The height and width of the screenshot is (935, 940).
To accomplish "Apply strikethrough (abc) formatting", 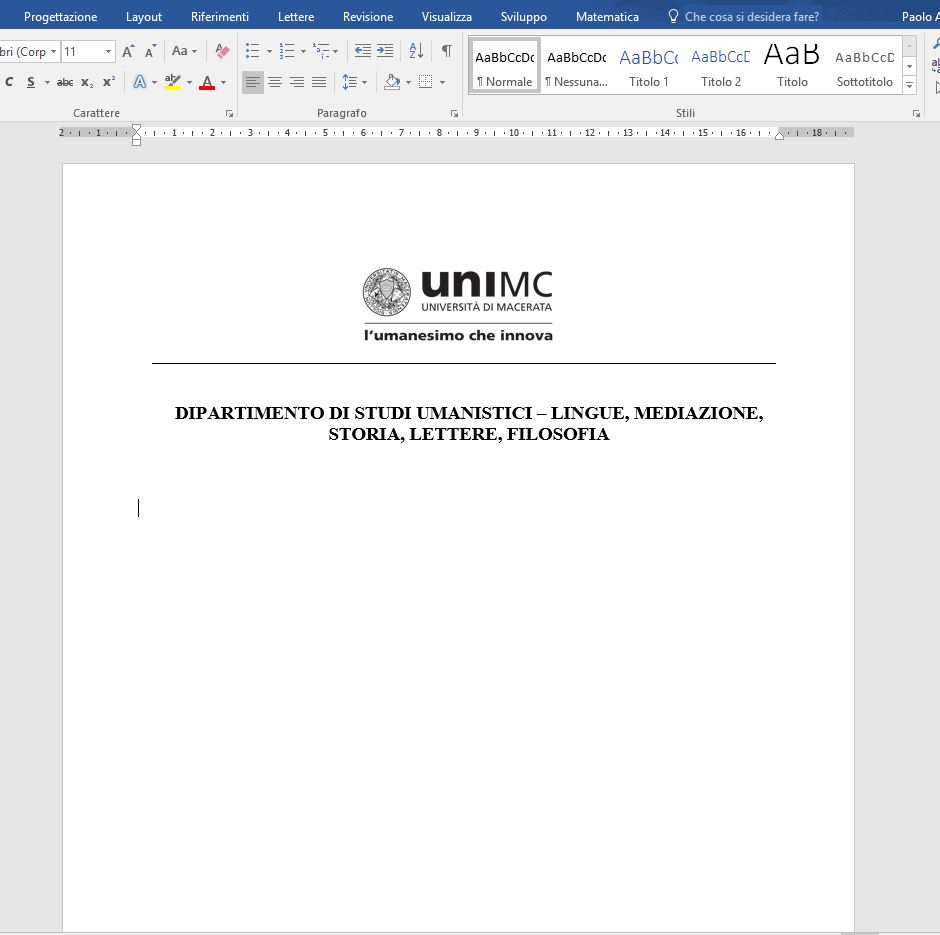I will click(x=65, y=82).
